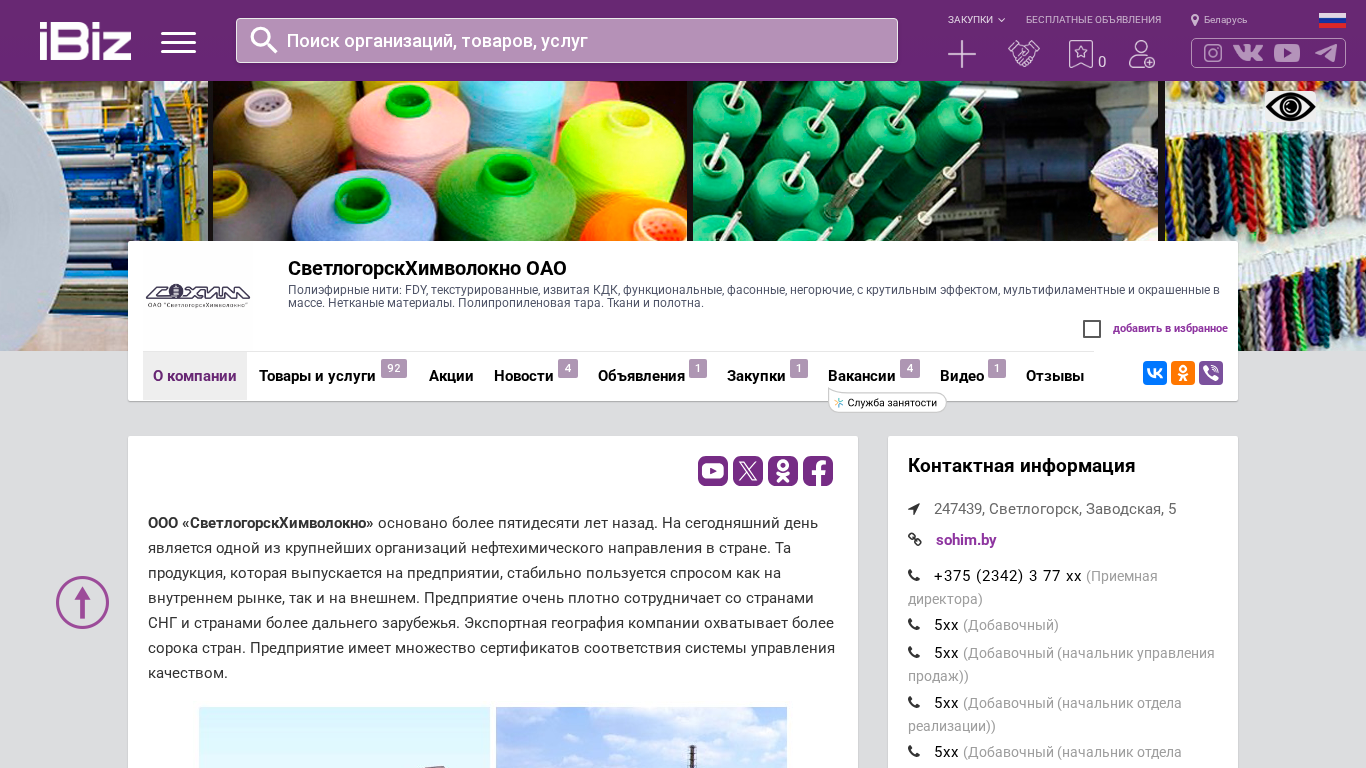Screen dimensions: 1366x768
Task: Click the SOHIM company logo
Action: [x=198, y=296]
